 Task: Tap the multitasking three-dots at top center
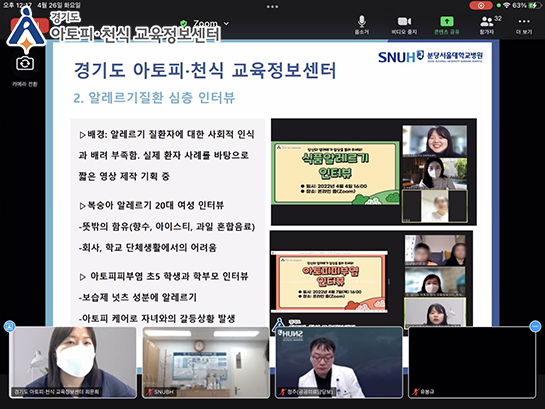click(x=272, y=6)
